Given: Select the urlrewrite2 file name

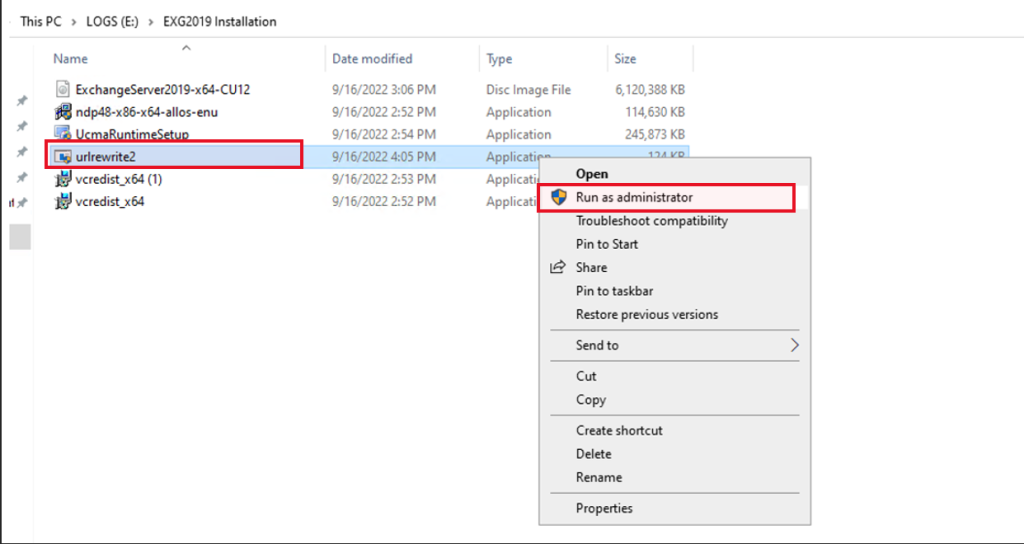Looking at the screenshot, I should pyautogui.click(x=105, y=157).
